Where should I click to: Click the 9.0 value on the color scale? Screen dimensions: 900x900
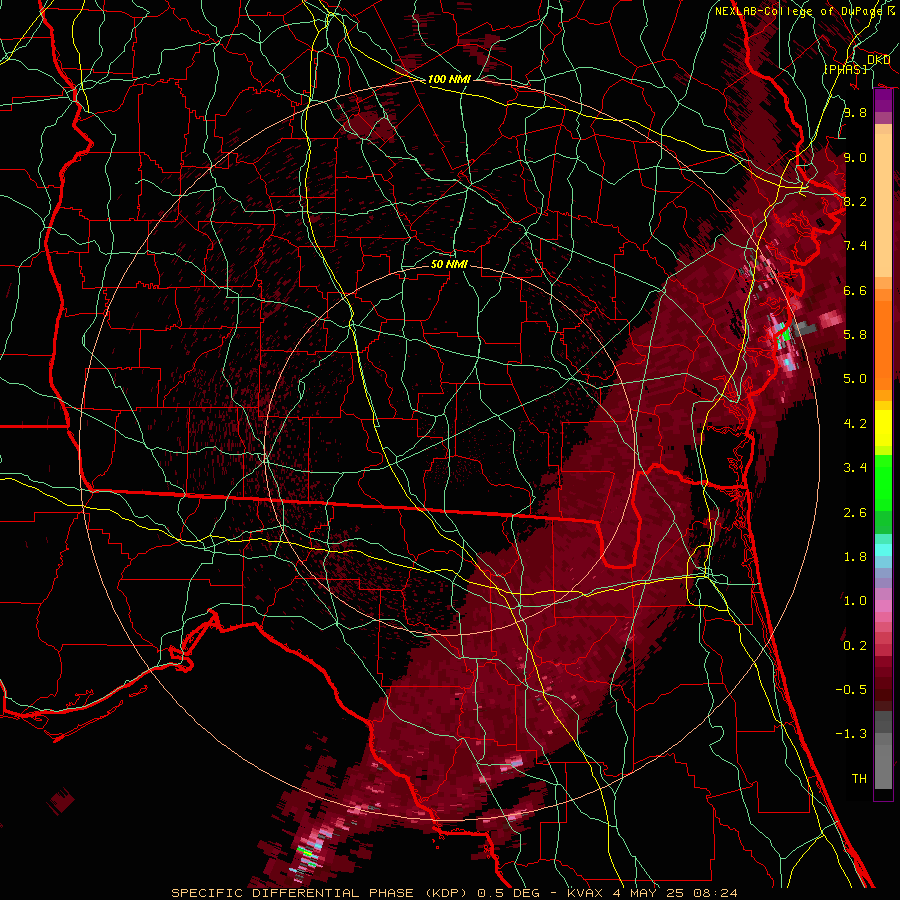[x=855, y=157]
